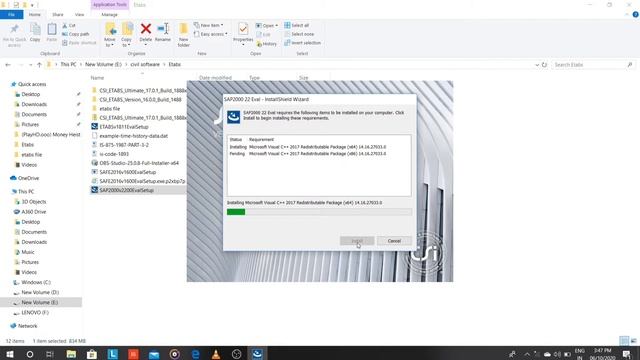This screenshot has width=640, height=360.
Task: Open the File tab
Action: [x=12, y=15]
